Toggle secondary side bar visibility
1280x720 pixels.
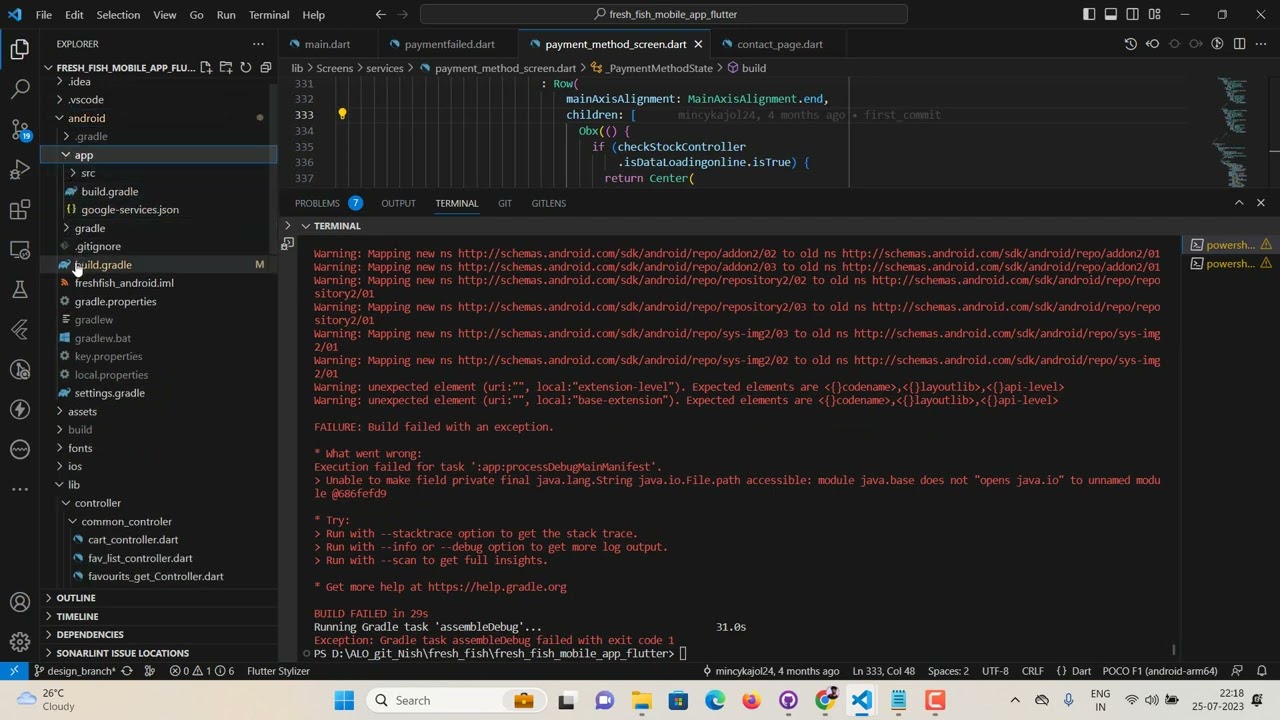(x=1133, y=15)
